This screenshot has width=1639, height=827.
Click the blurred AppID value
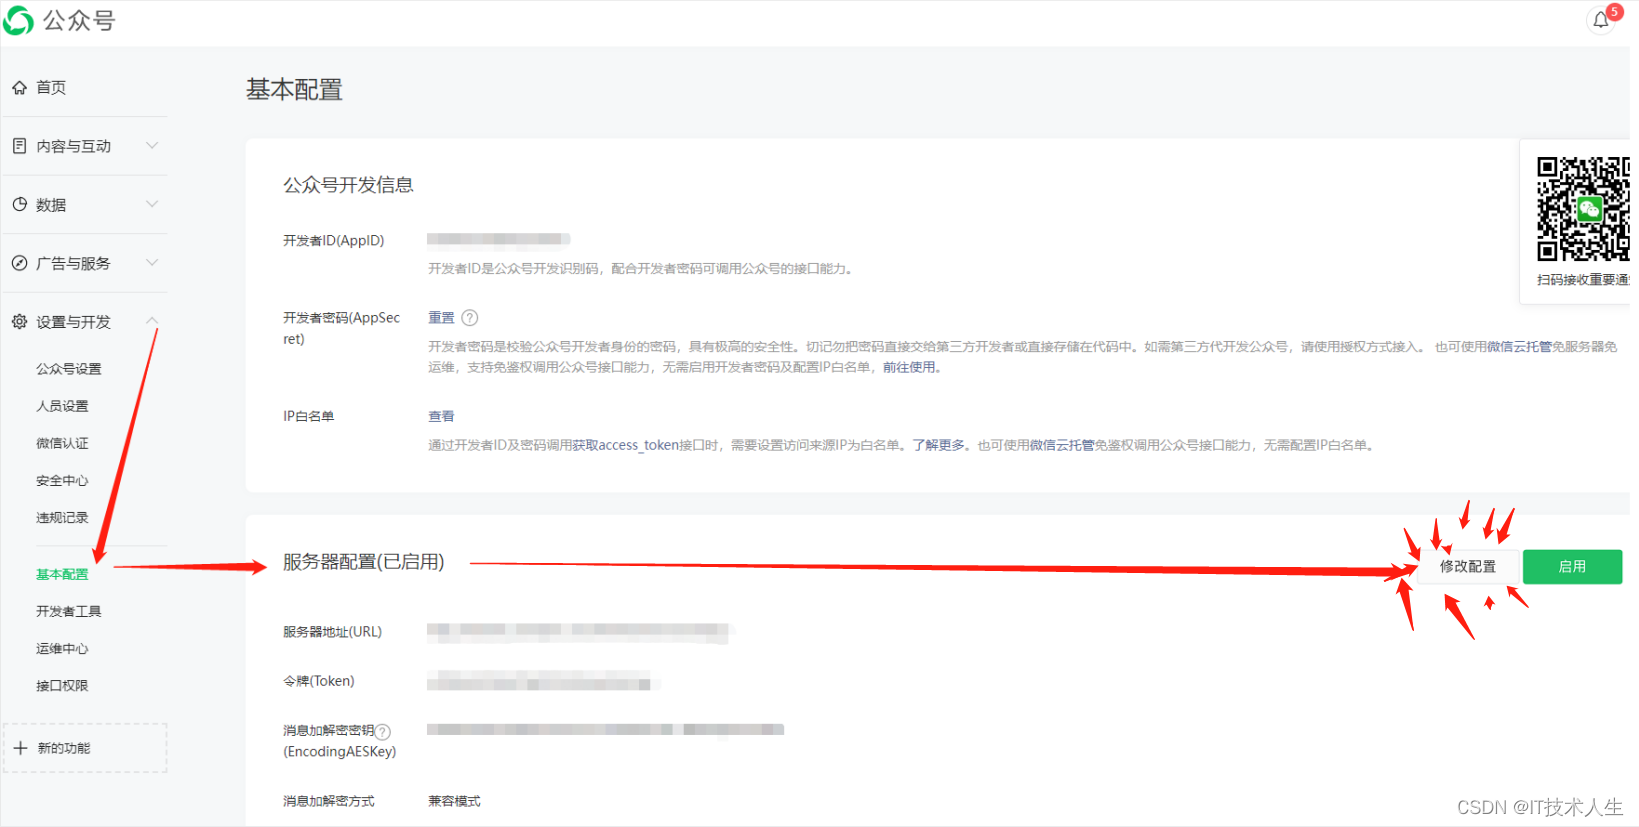point(498,239)
